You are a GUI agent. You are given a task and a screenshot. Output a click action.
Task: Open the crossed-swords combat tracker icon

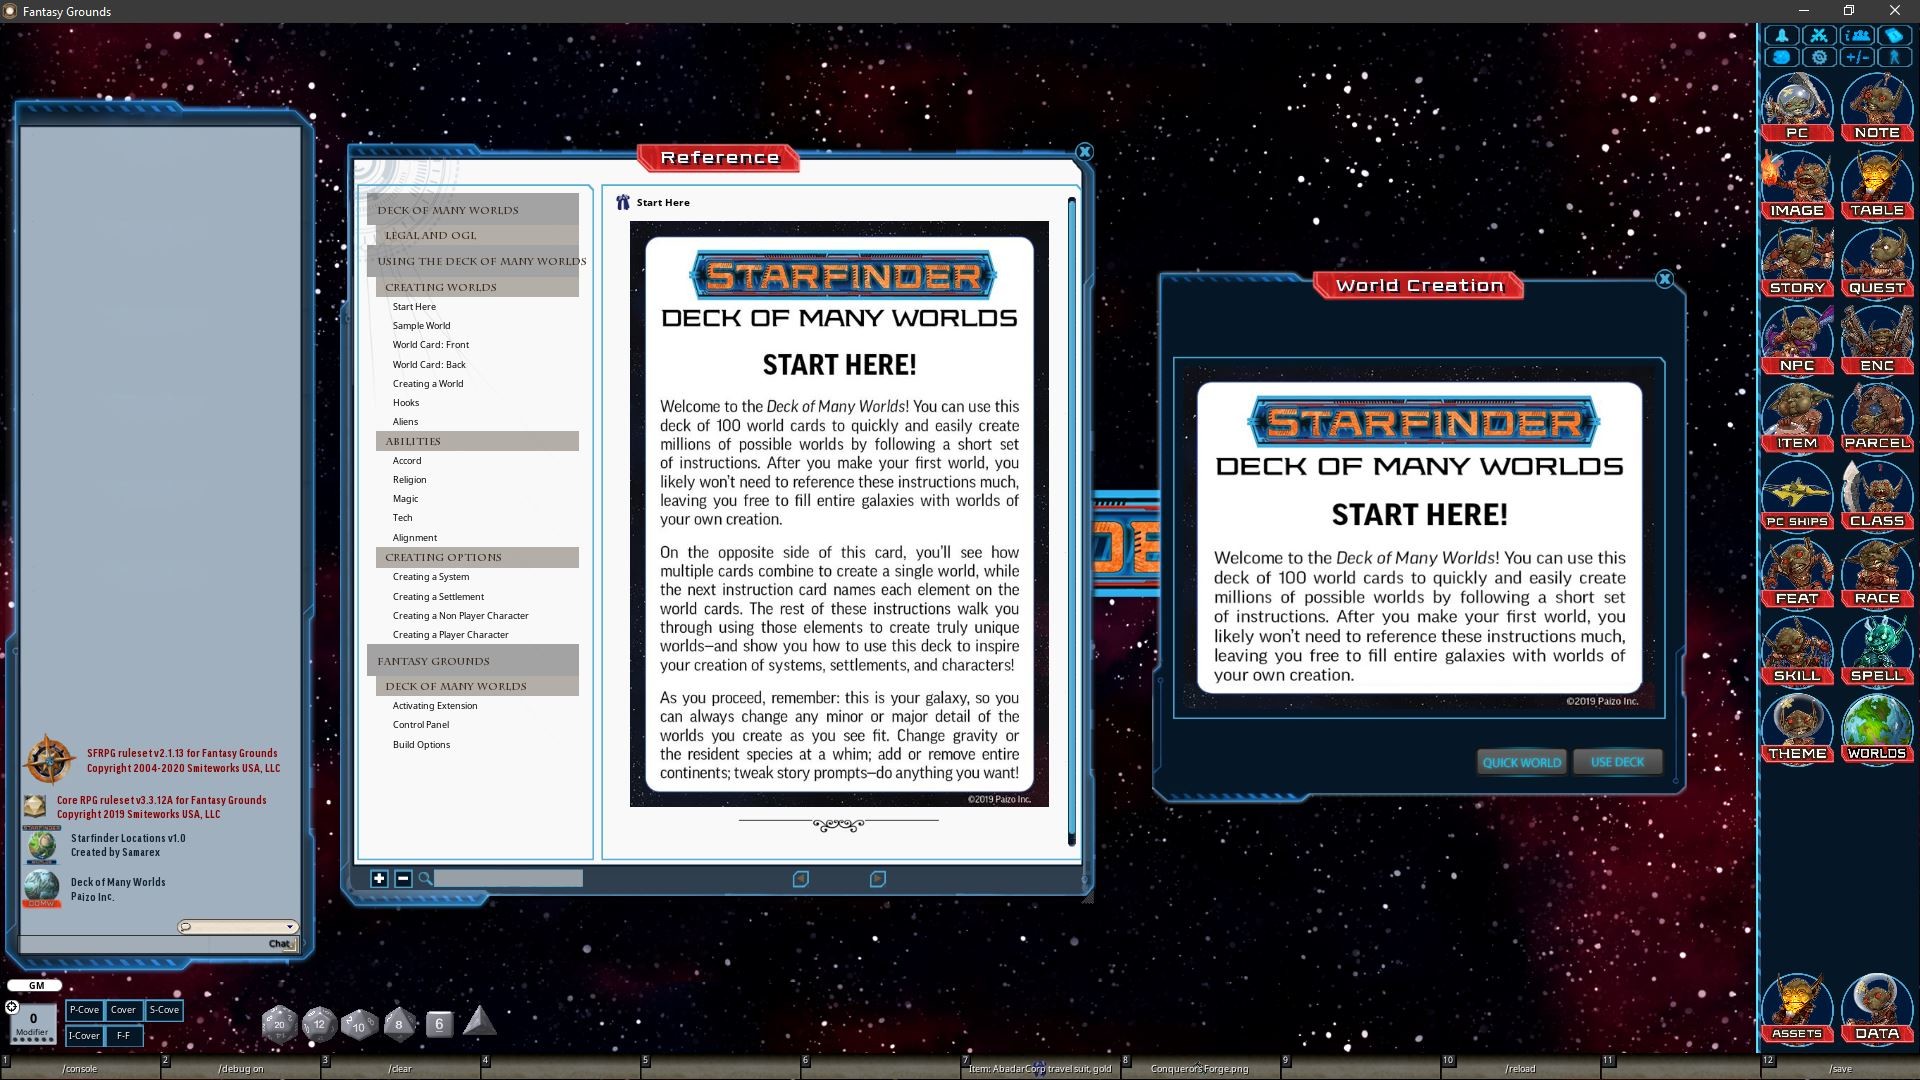pos(1820,33)
